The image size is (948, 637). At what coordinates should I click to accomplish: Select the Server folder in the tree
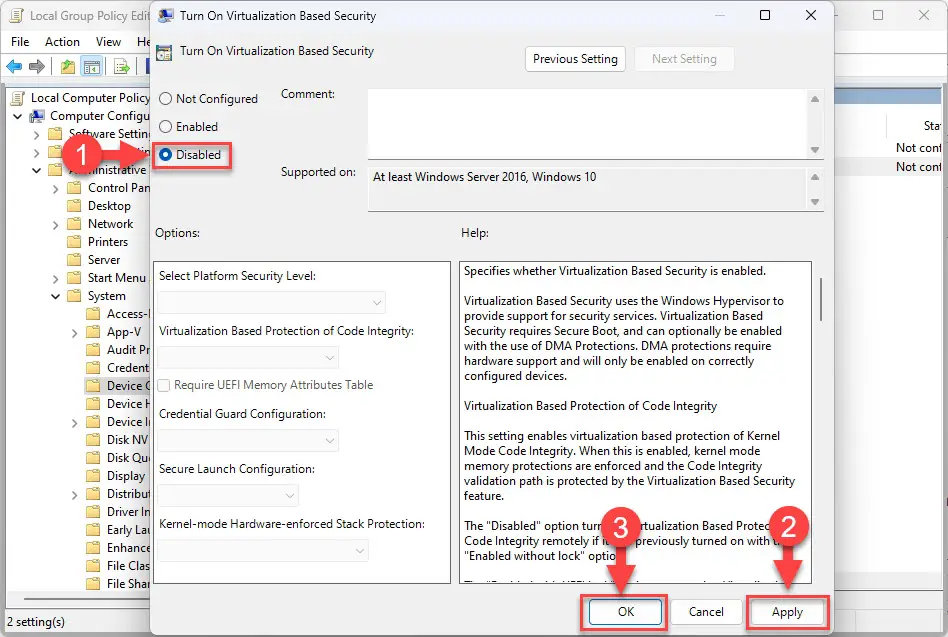point(103,260)
